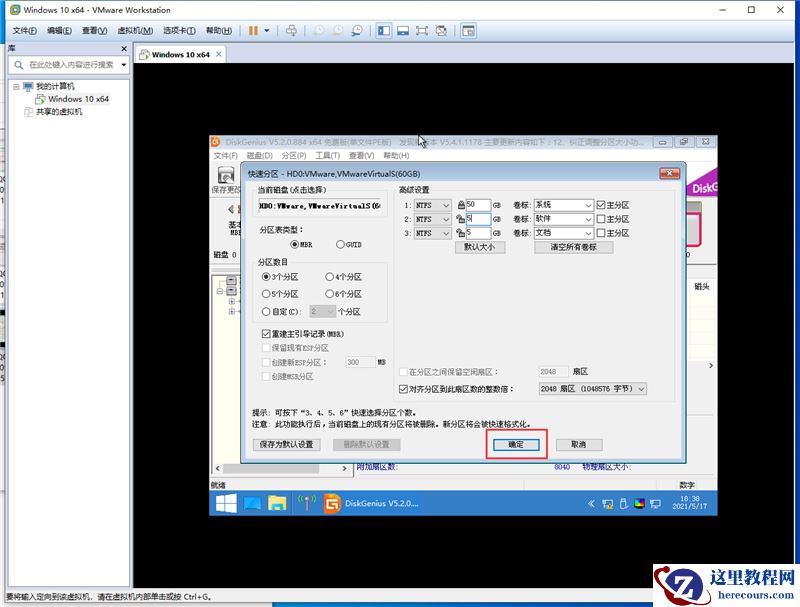800x607 pixels.
Task: Open file system dropdown for partition 2
Action: point(432,219)
